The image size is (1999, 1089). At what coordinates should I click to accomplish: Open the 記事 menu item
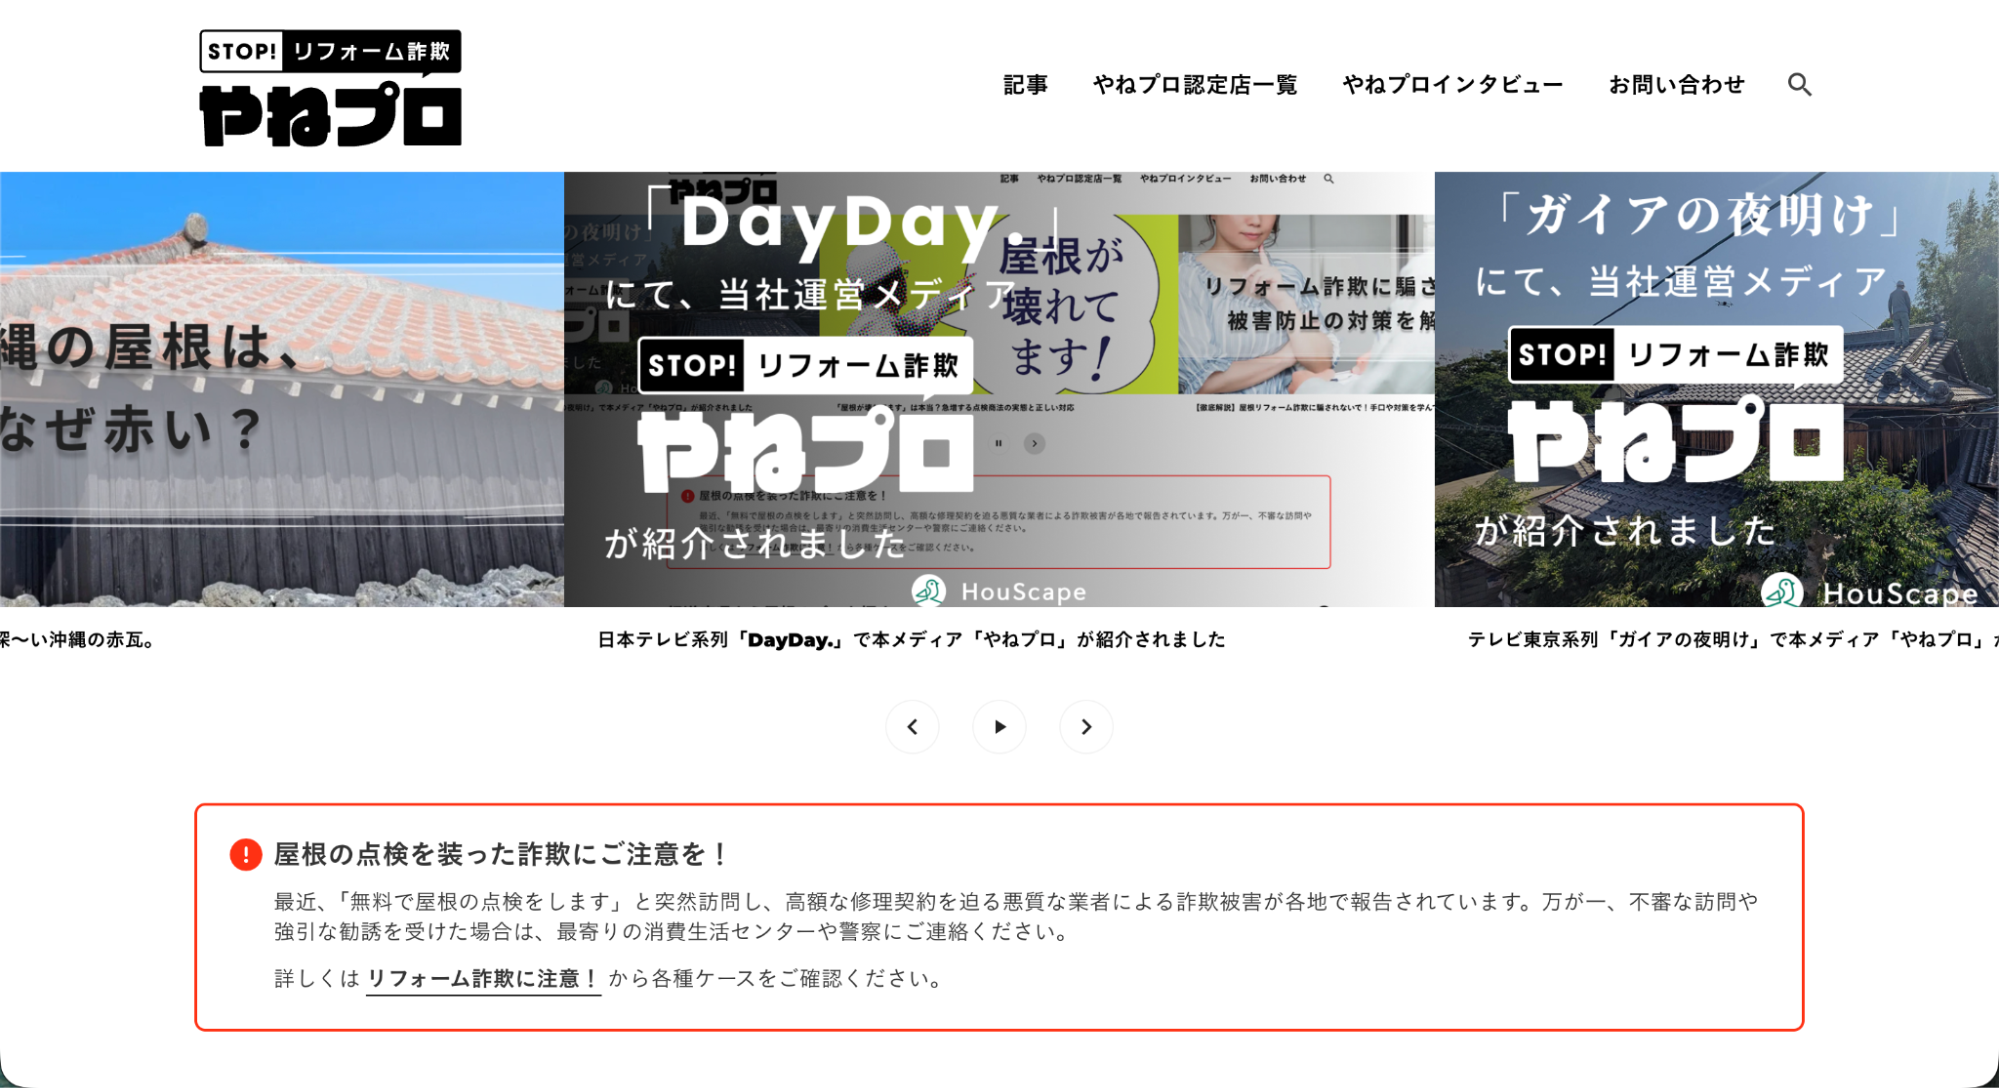1025,85
